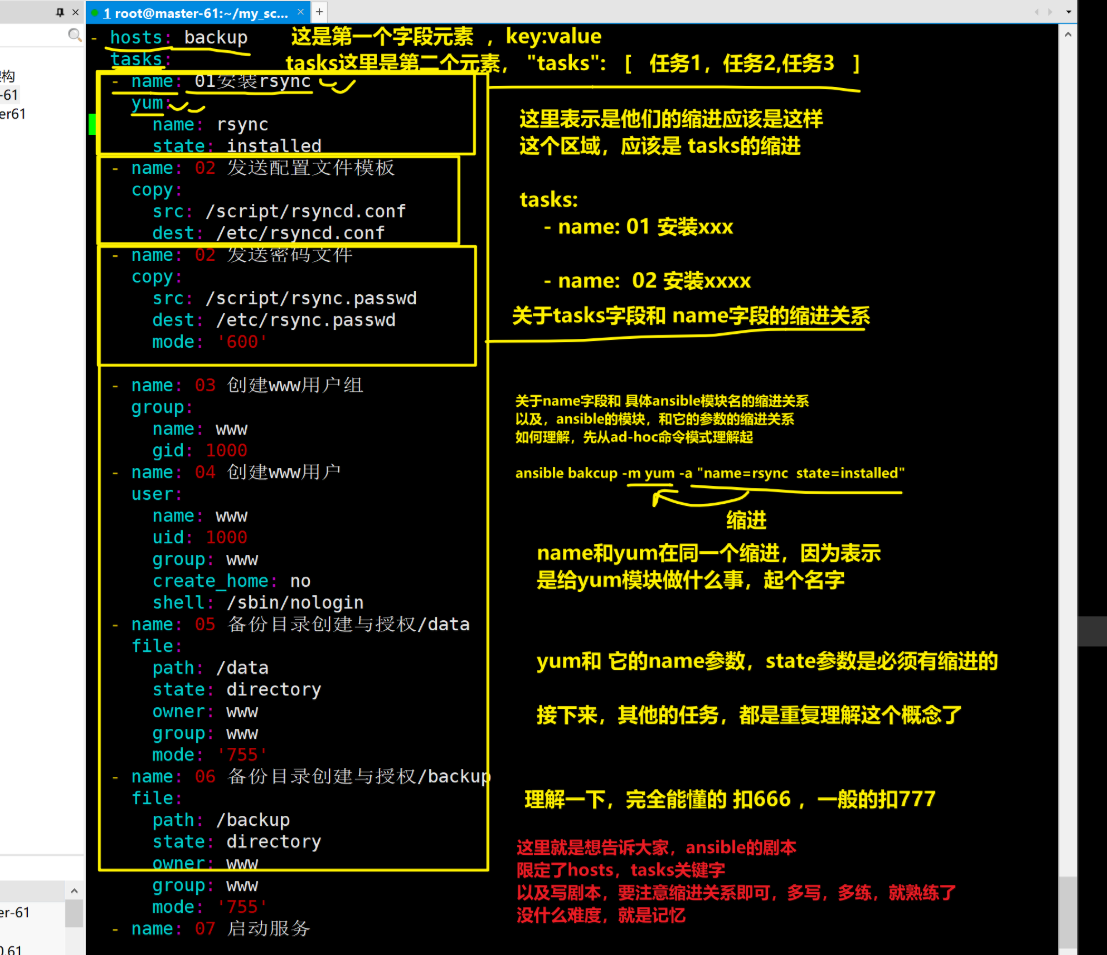Pin the left session panel

tap(60, 12)
